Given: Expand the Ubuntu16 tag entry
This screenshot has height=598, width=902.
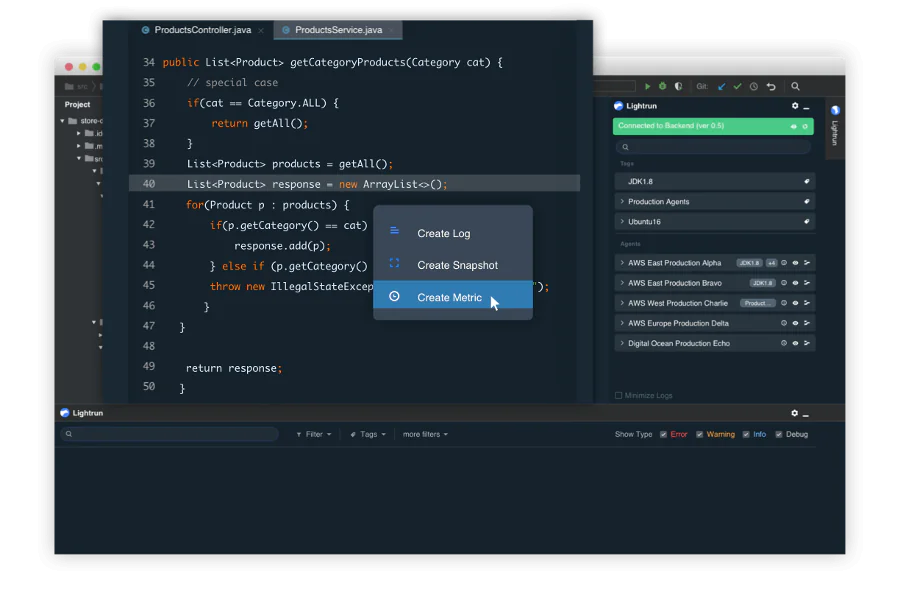Looking at the screenshot, I should click(621, 221).
